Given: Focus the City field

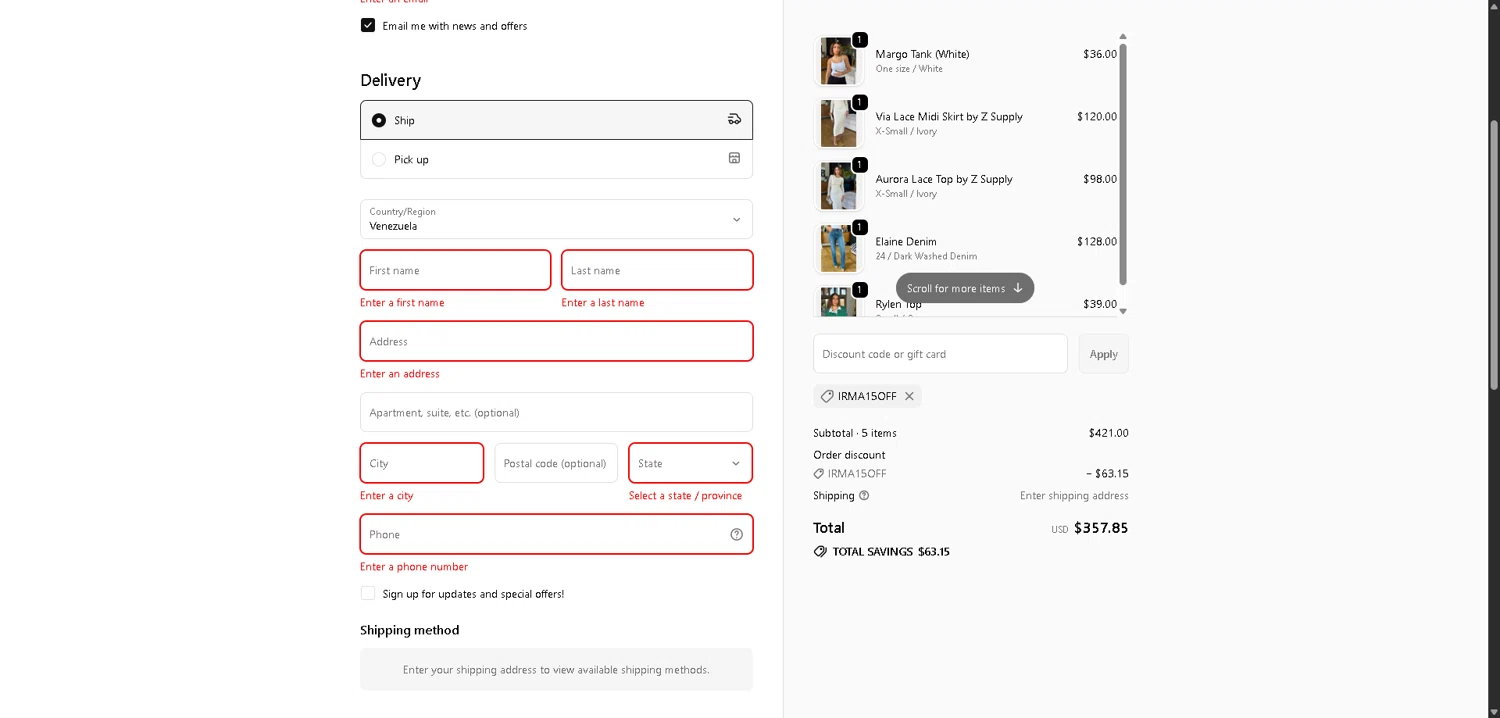Looking at the screenshot, I should [422, 463].
